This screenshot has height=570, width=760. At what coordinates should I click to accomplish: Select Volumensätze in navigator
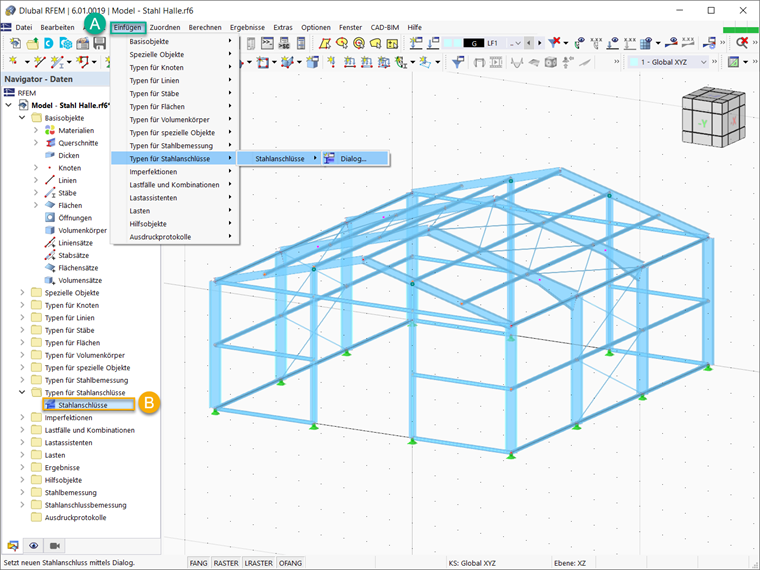tap(80, 280)
